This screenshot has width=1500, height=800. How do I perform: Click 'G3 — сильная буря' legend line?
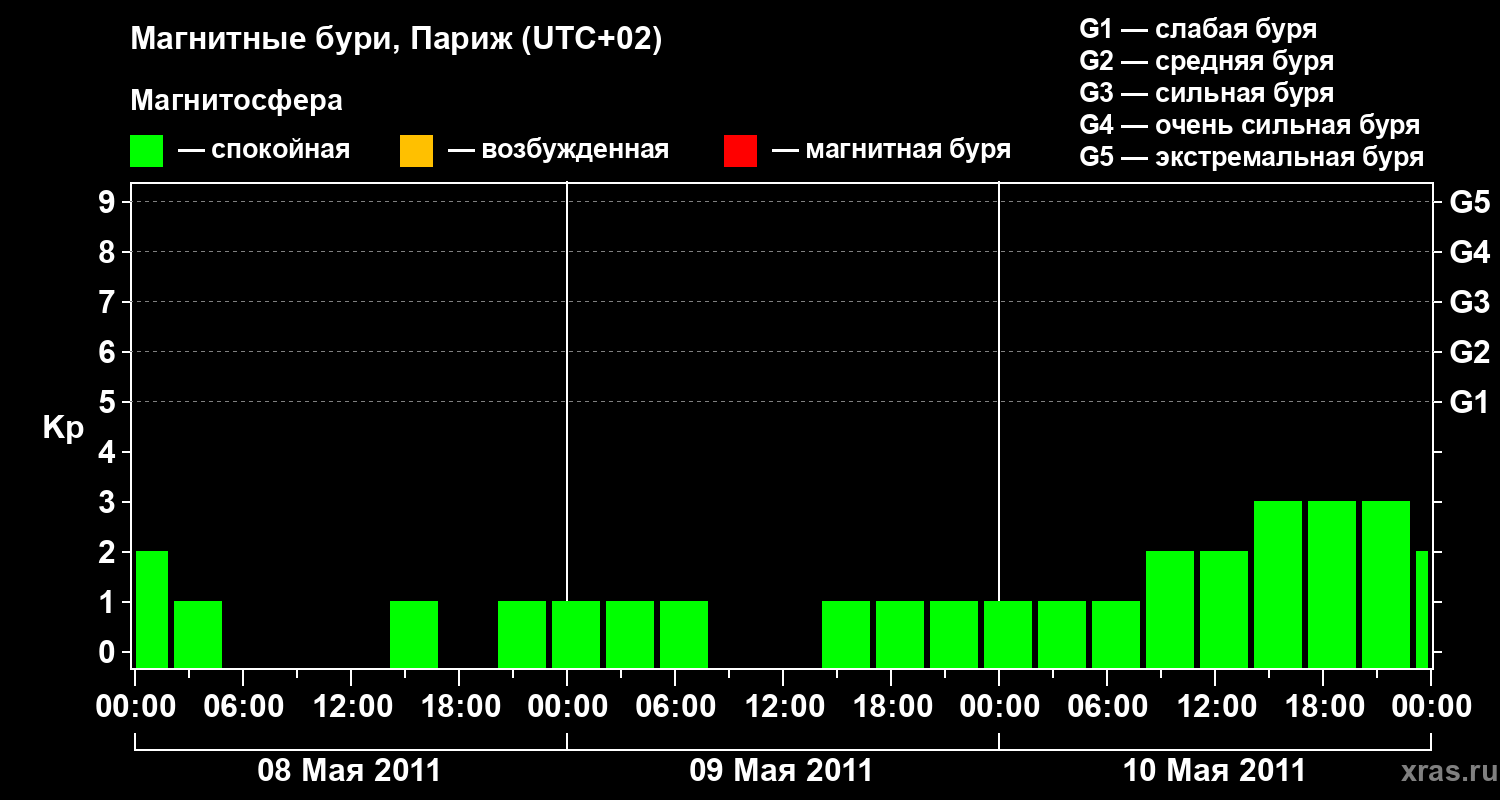[x=1206, y=93]
